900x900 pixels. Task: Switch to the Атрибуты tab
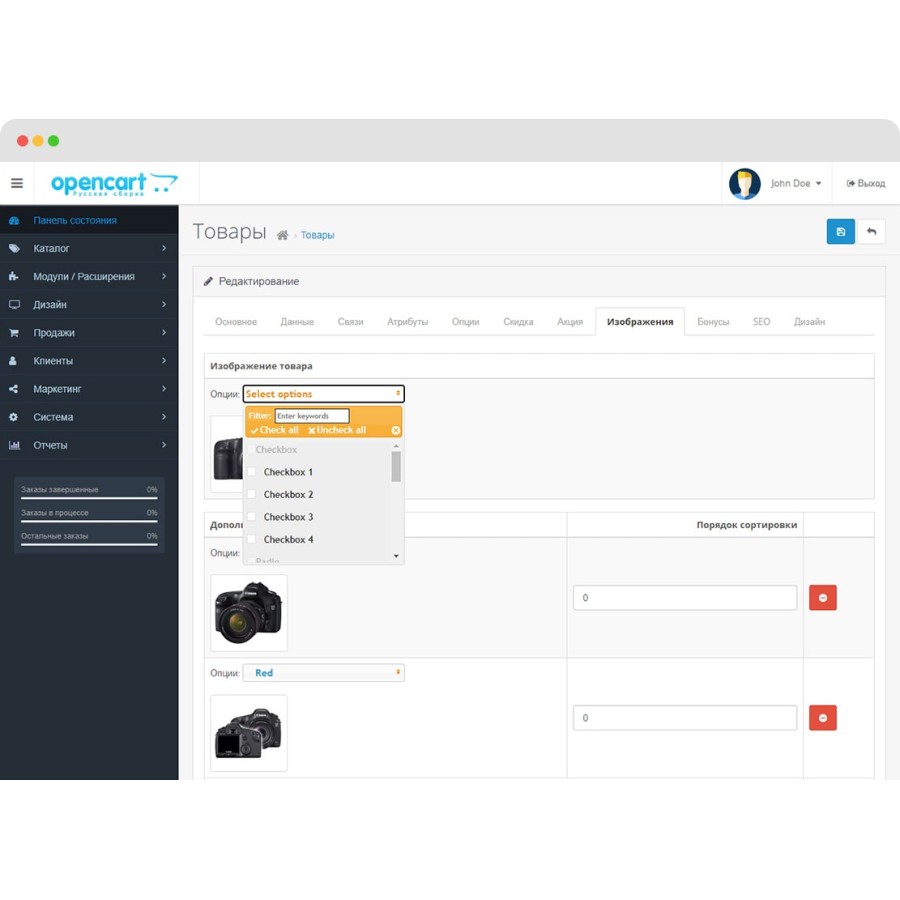(407, 322)
